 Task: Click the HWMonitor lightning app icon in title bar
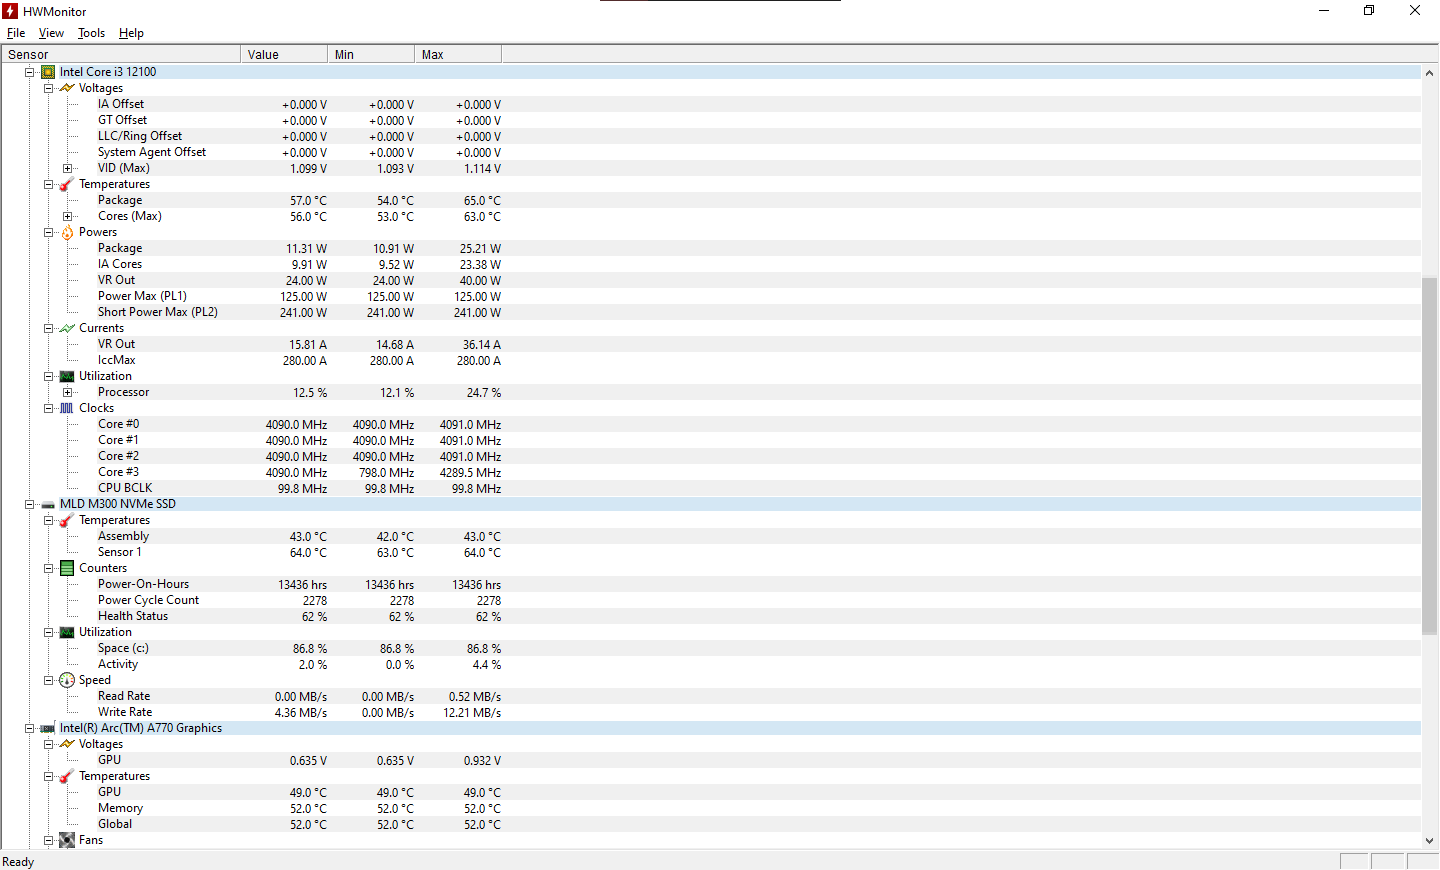click(10, 11)
